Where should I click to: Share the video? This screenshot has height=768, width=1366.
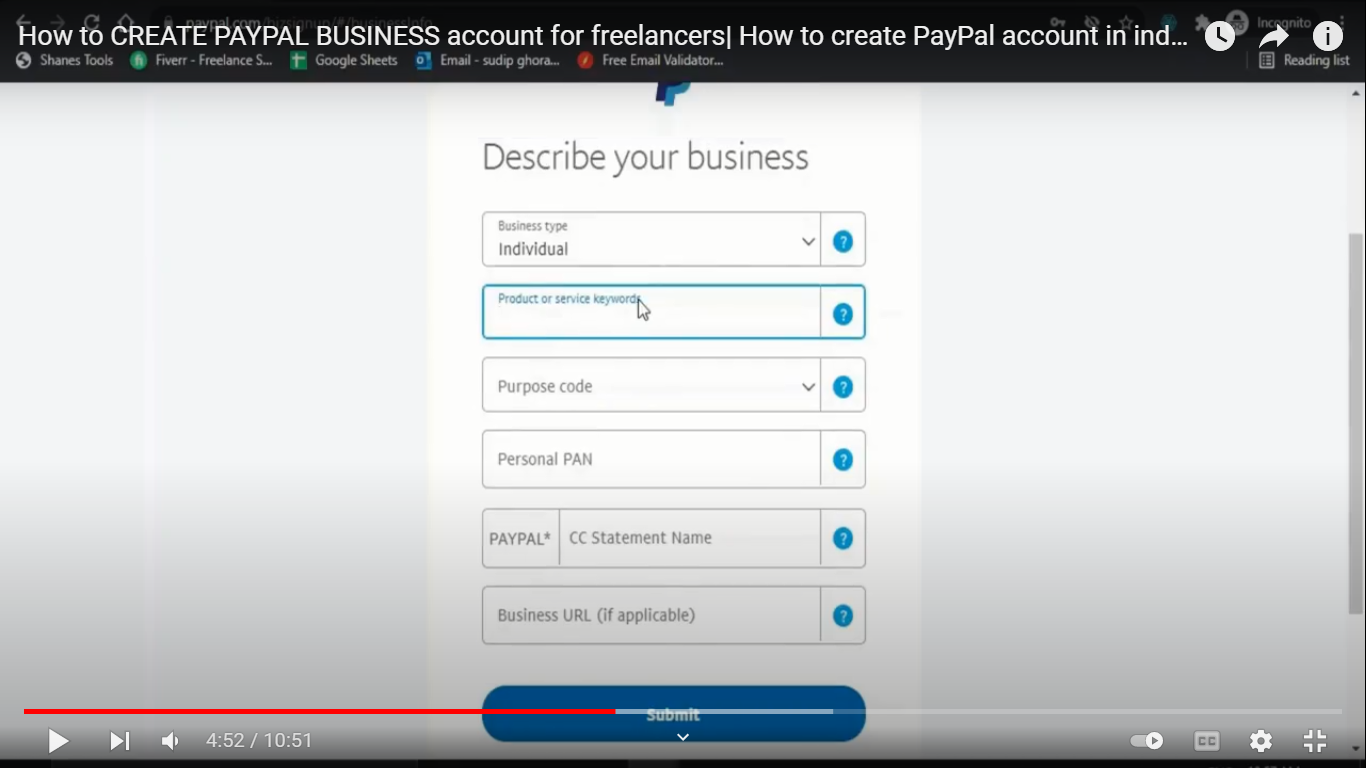click(x=1273, y=36)
